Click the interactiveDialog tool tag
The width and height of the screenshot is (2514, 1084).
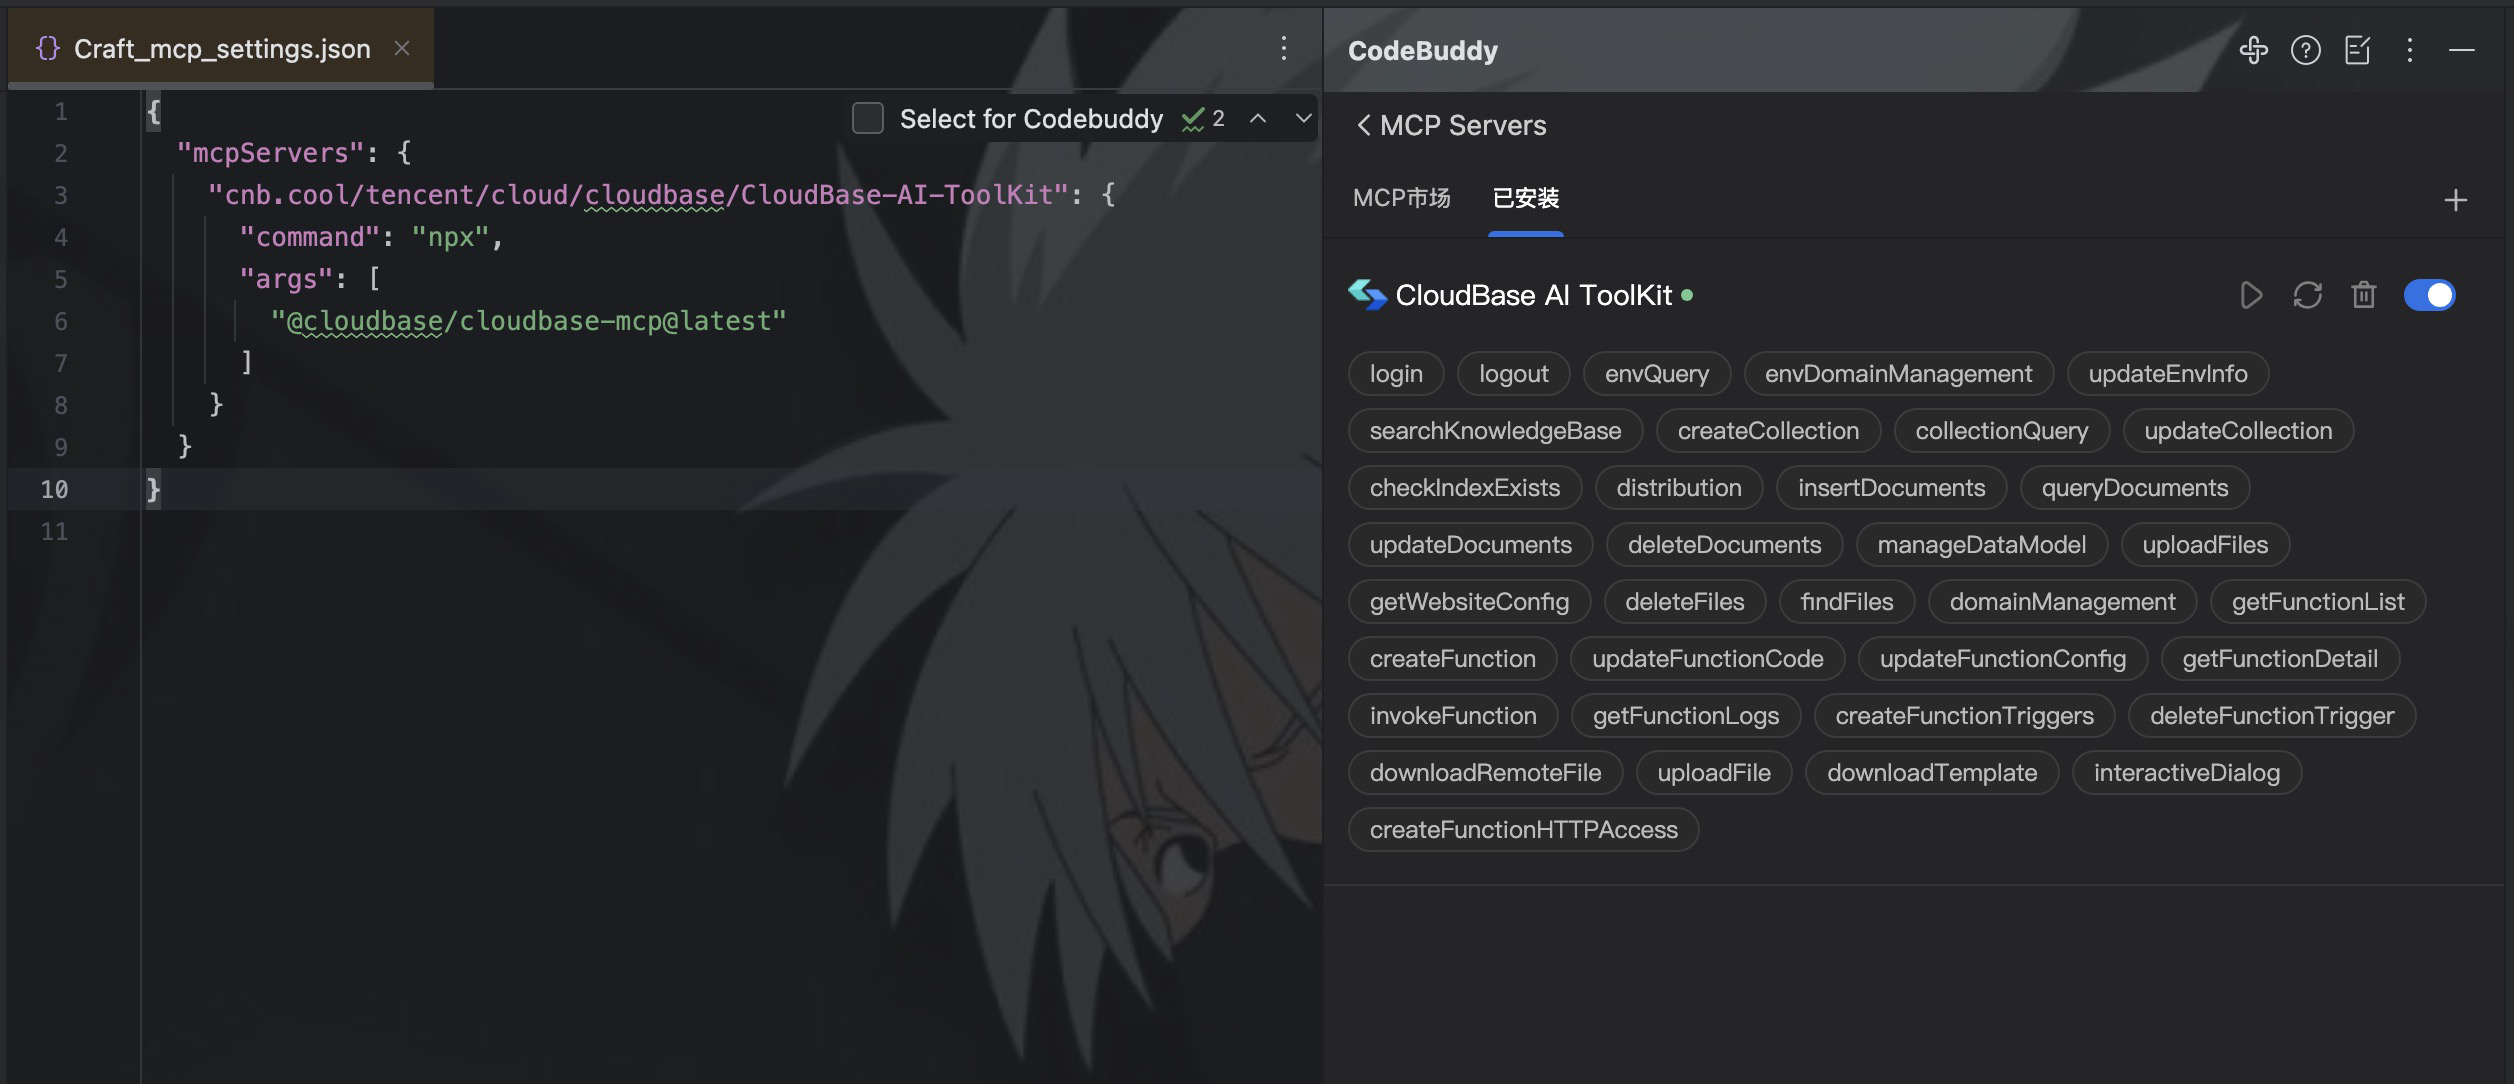2187,773
